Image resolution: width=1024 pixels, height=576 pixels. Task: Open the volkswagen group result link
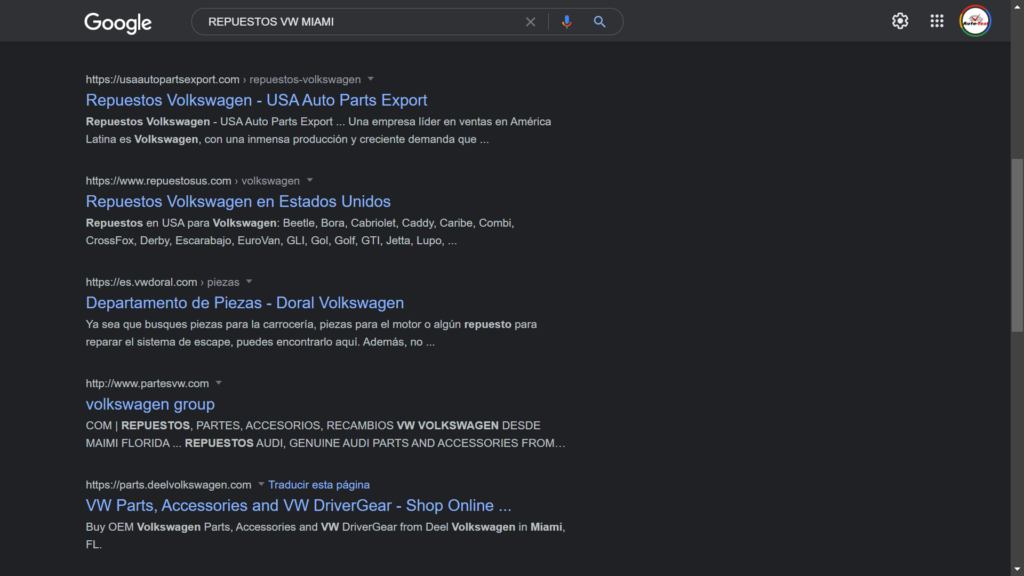(x=150, y=404)
